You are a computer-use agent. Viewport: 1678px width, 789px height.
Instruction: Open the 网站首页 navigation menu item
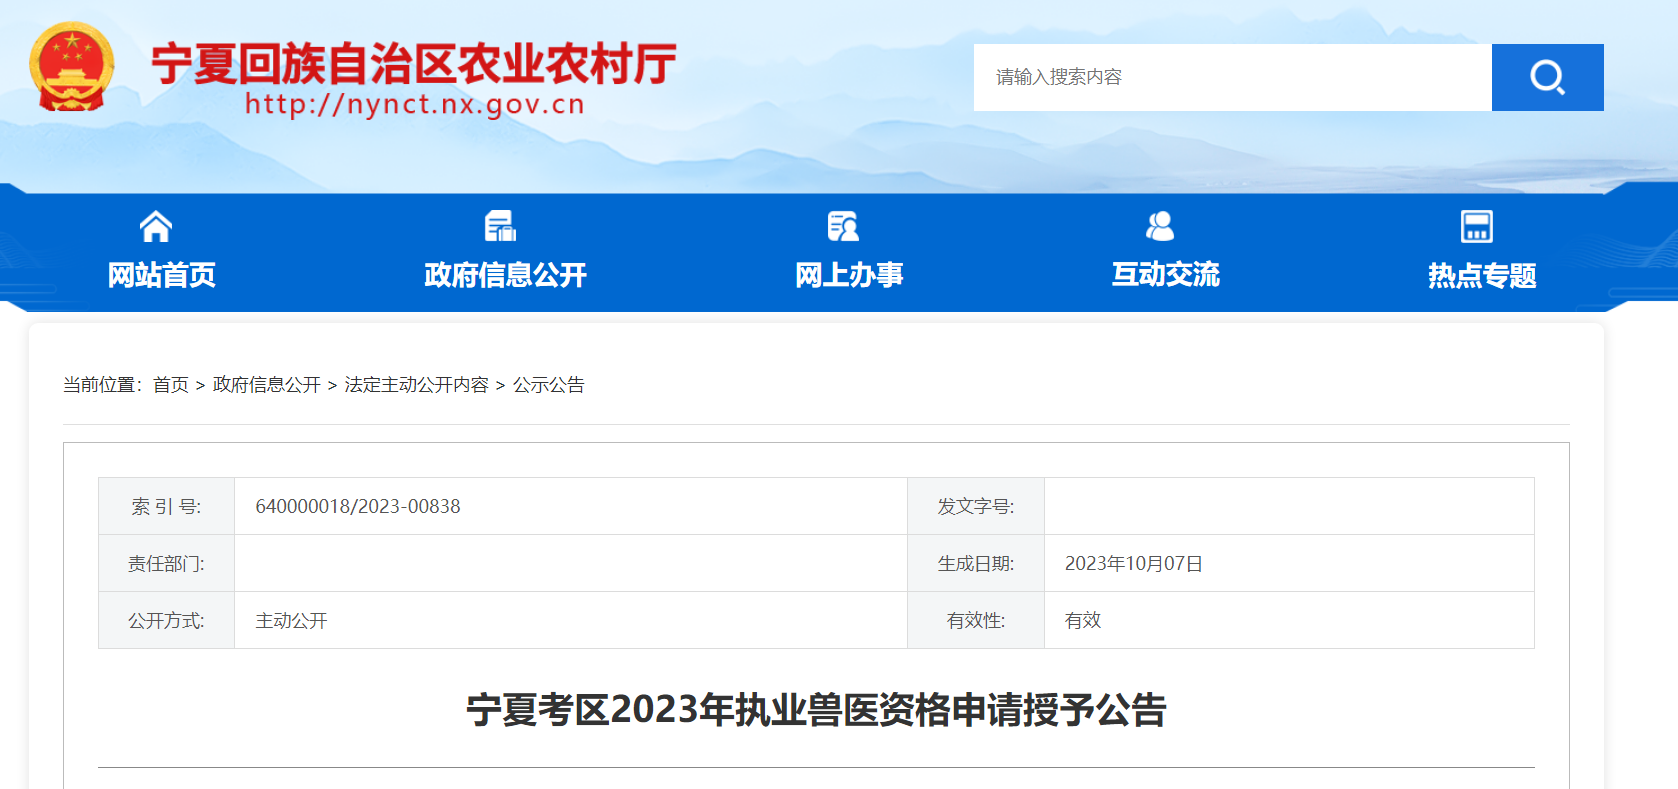pyautogui.click(x=162, y=275)
